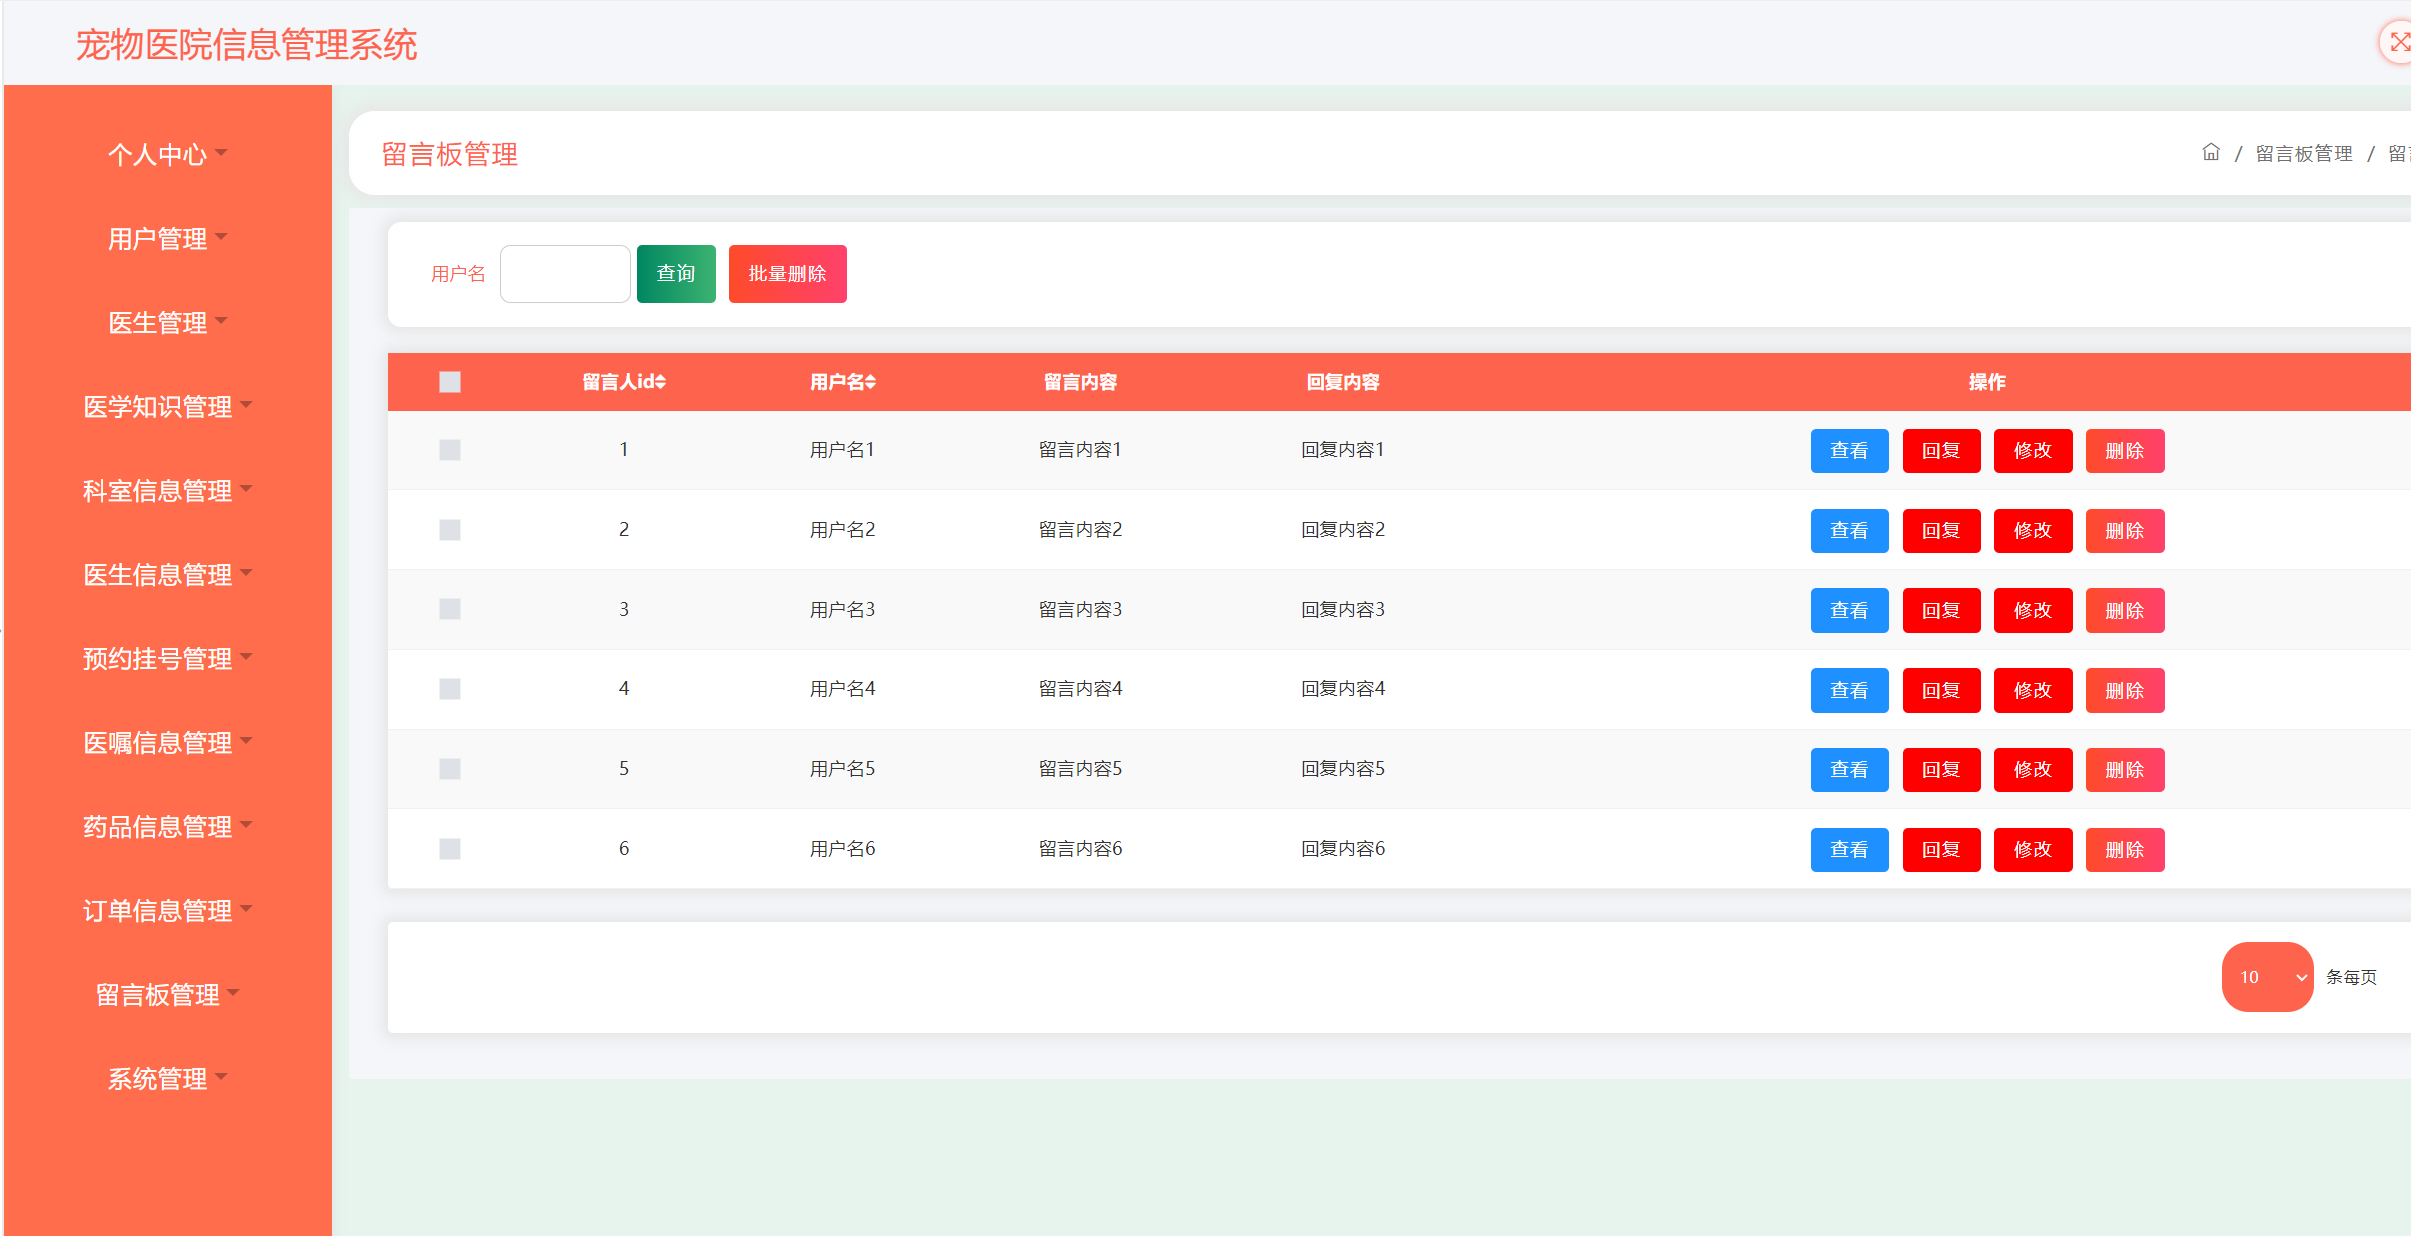Open the 10 items-per-page dropdown
The image size is (2411, 1236).
click(x=2267, y=977)
